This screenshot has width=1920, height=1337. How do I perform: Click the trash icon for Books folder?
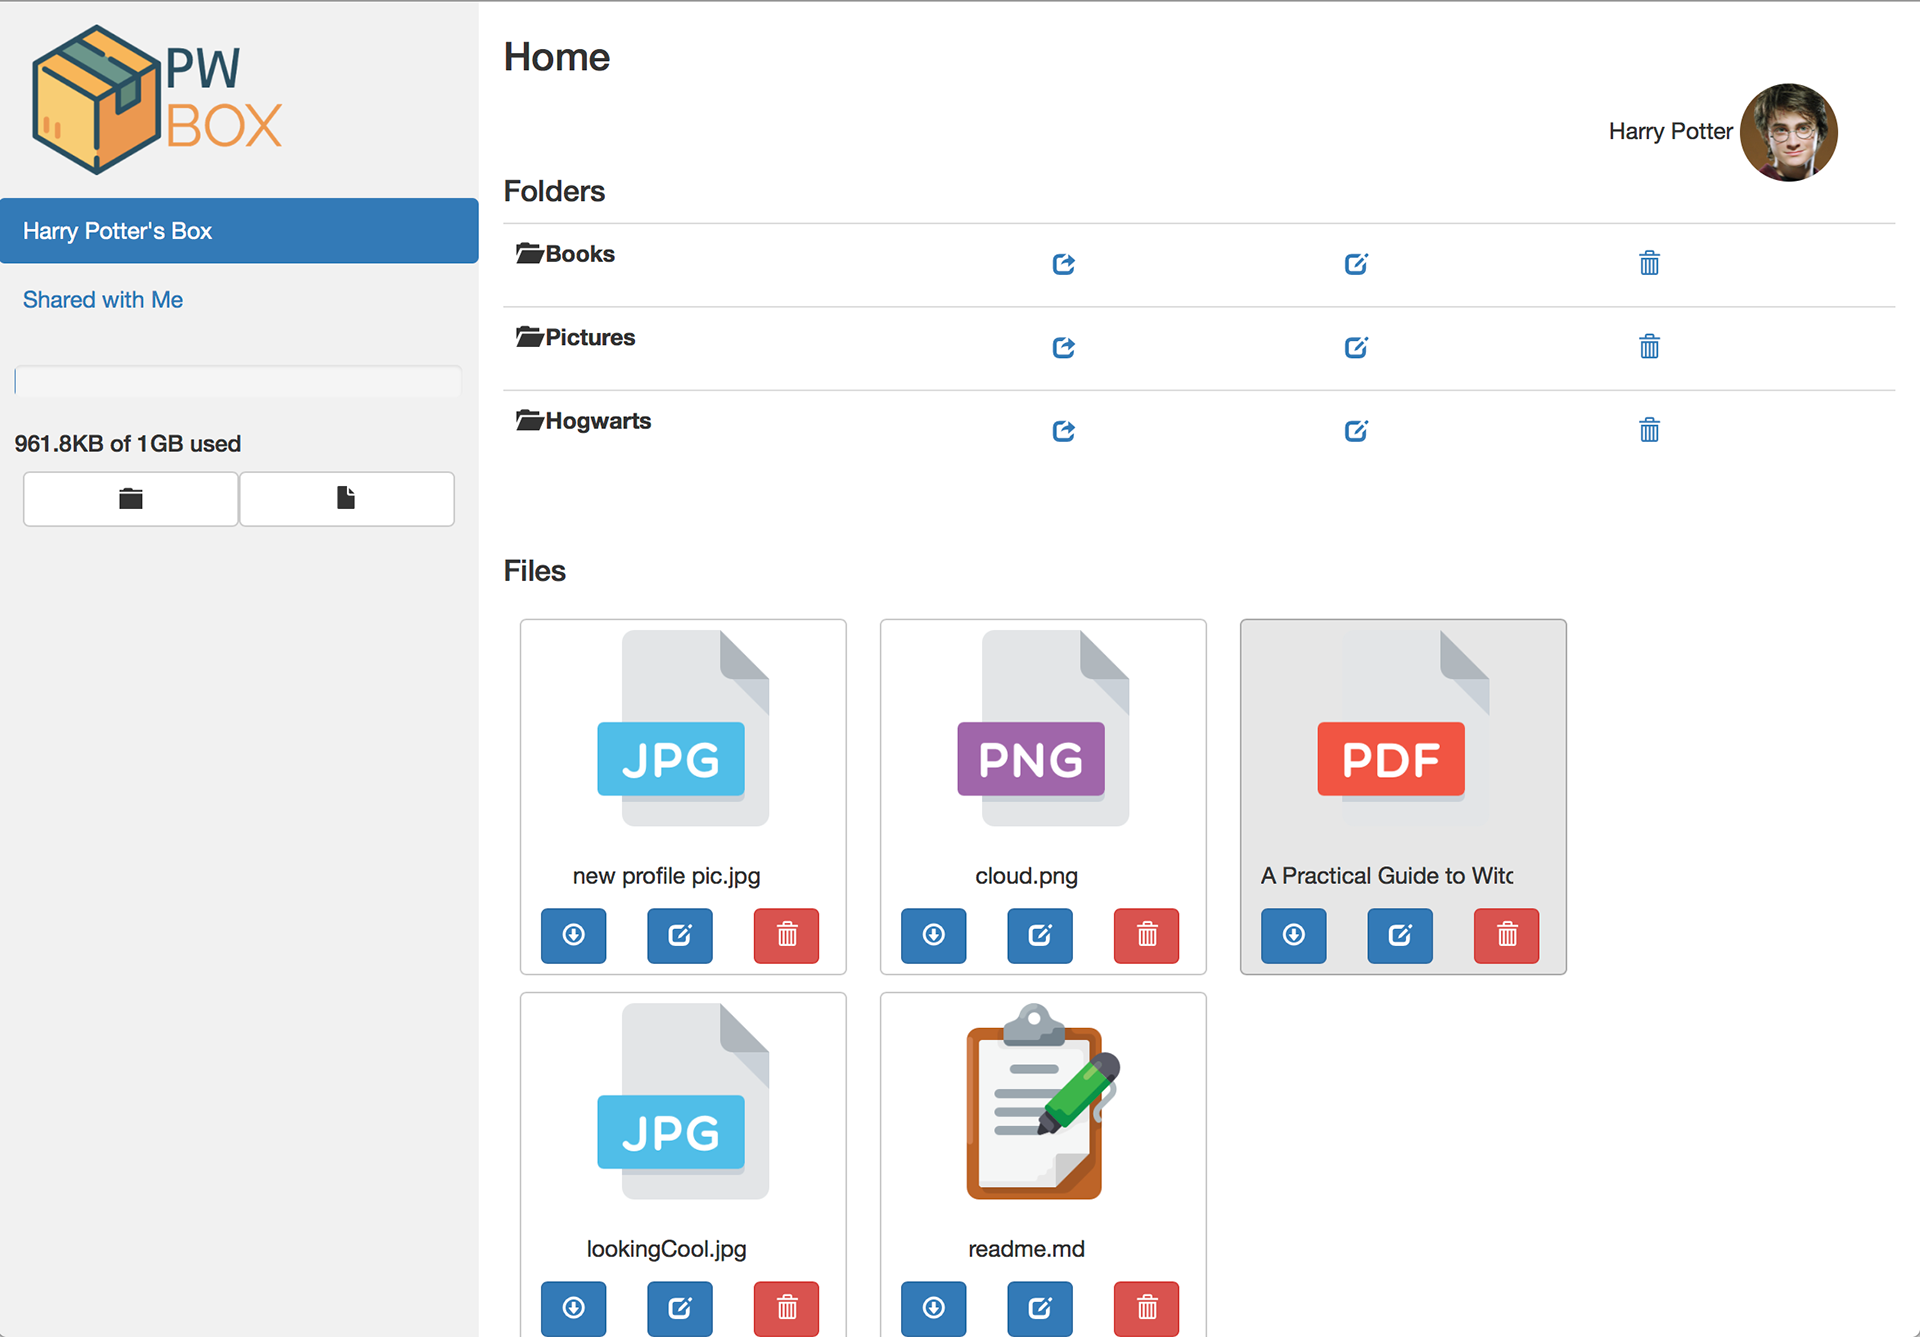(1649, 263)
